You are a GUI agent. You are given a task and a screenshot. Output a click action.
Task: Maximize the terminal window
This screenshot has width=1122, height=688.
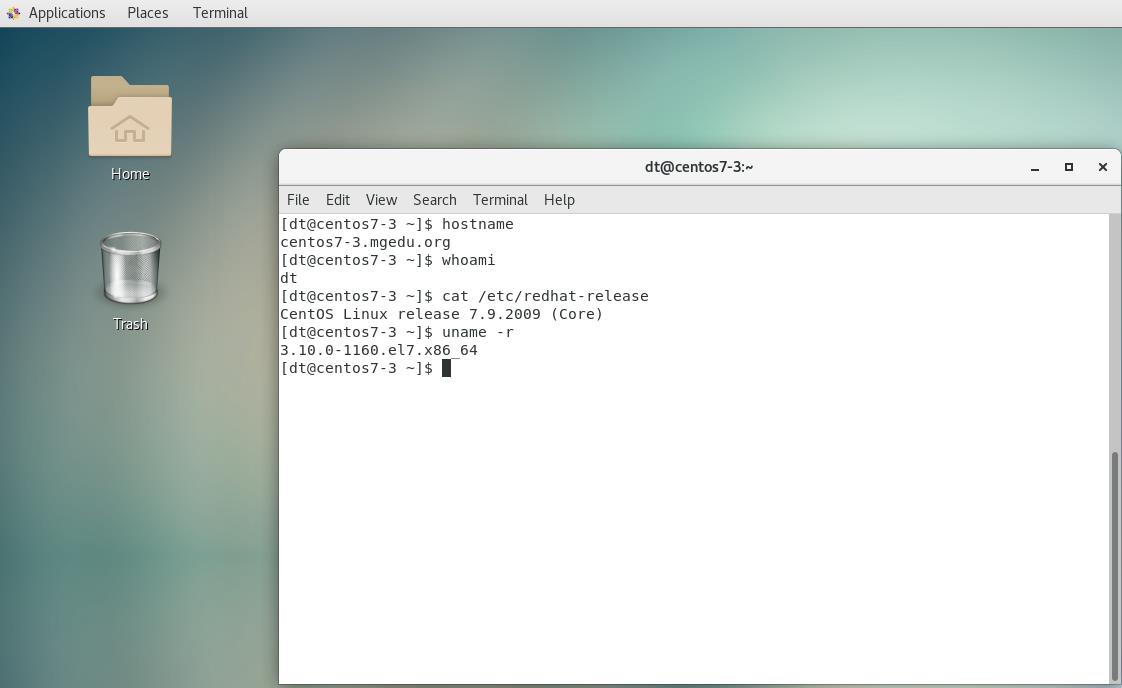pyautogui.click(x=1069, y=167)
